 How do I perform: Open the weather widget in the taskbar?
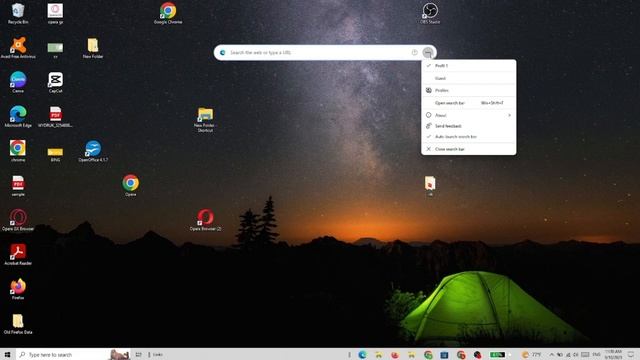[x=532, y=355]
